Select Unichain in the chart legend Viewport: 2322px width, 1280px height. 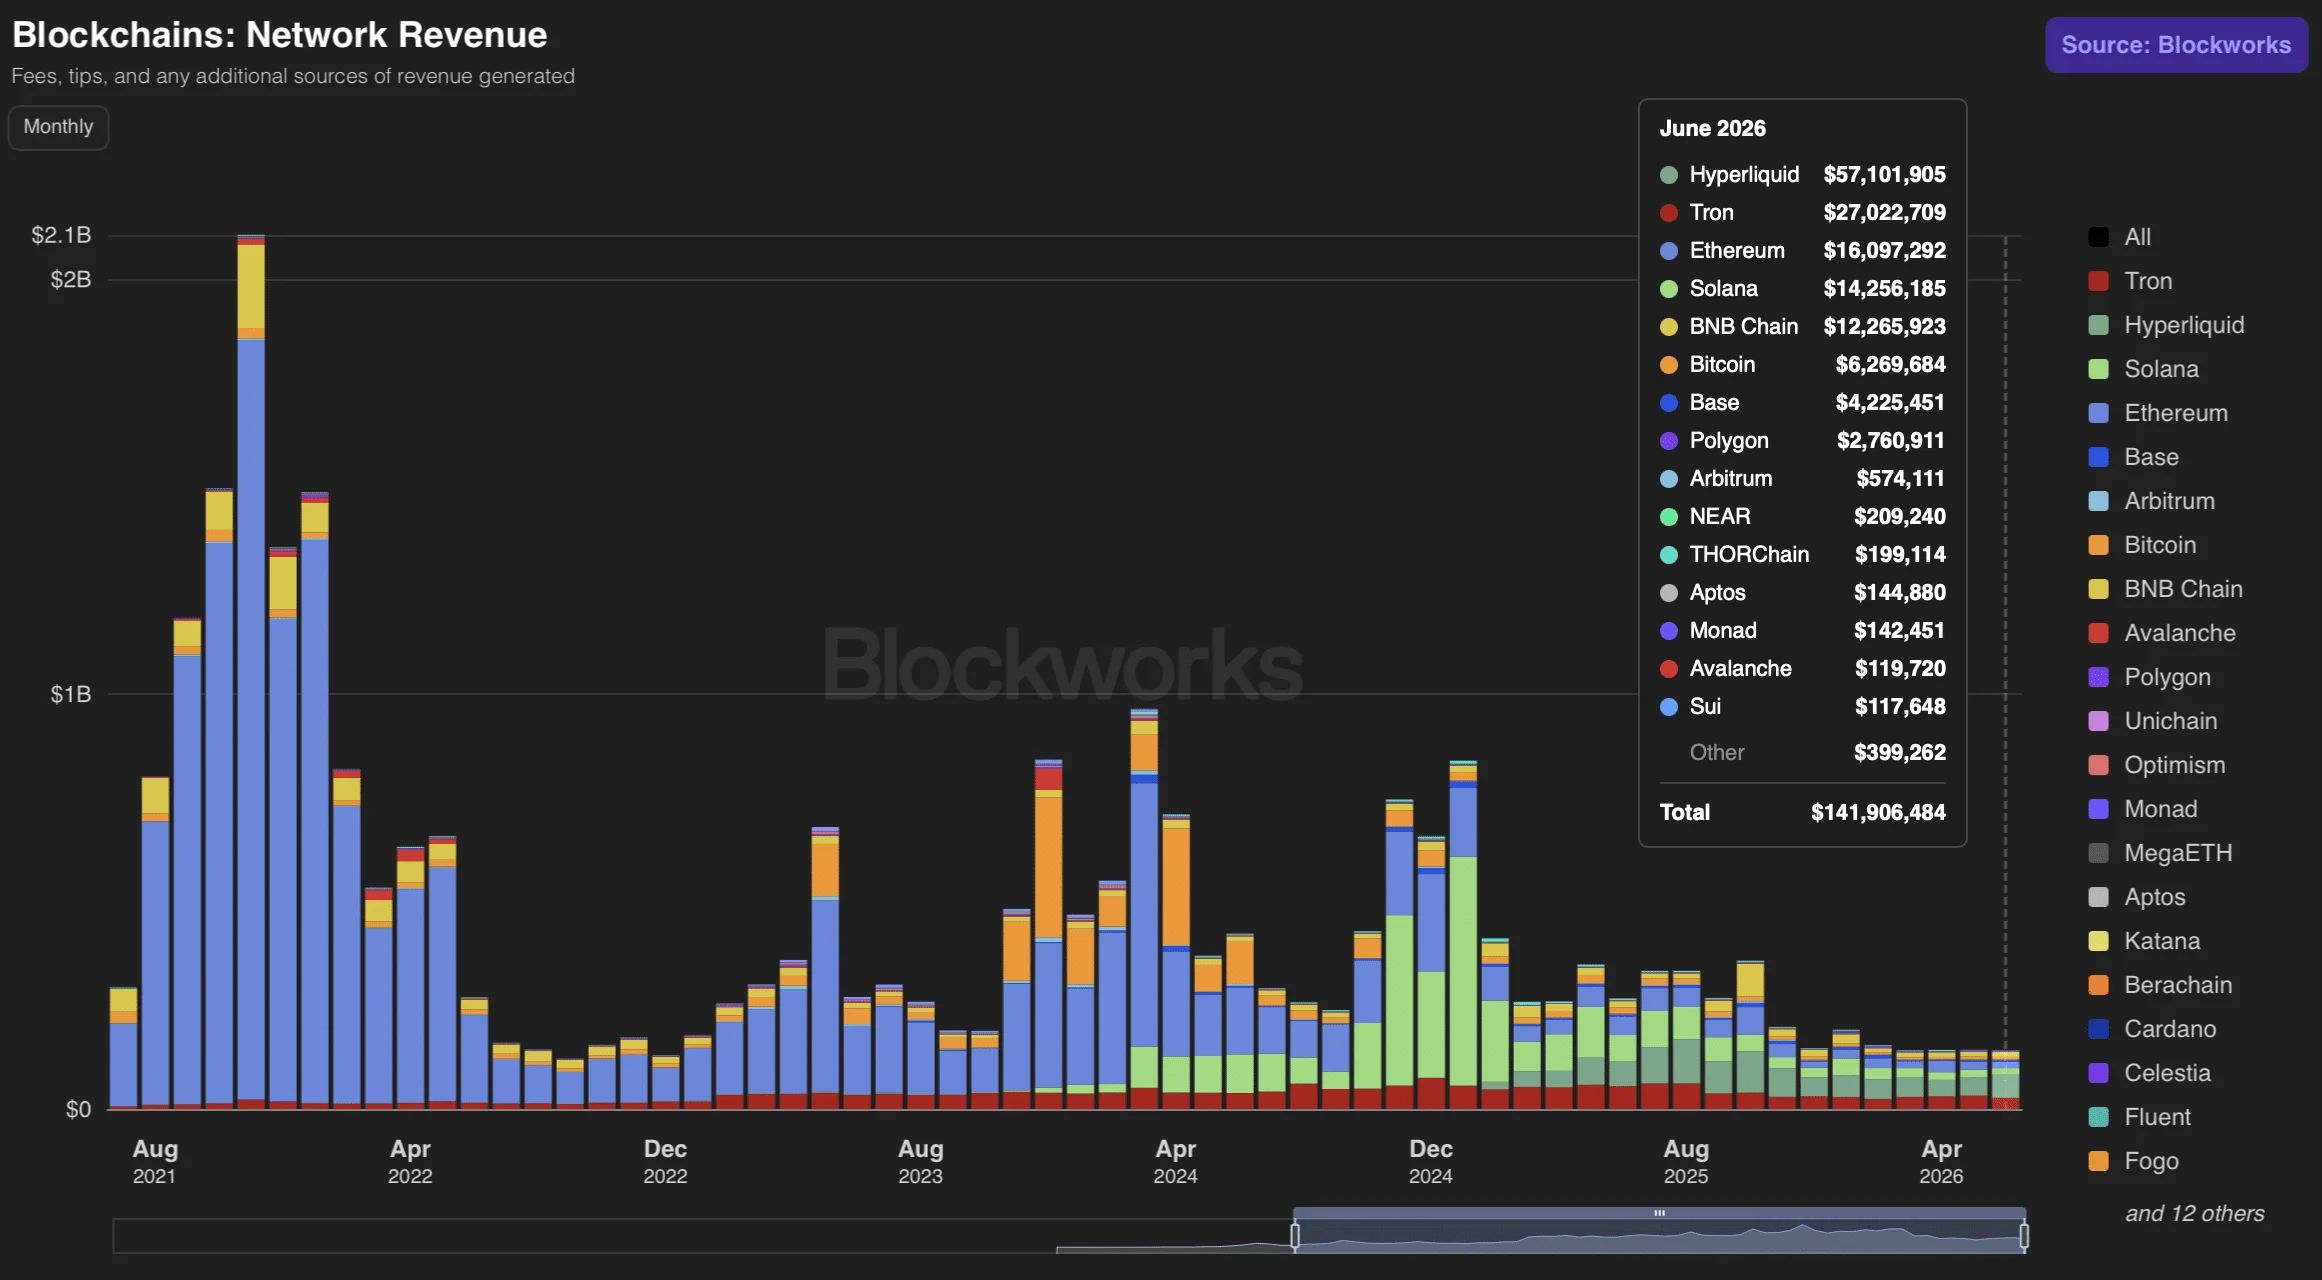2154,721
